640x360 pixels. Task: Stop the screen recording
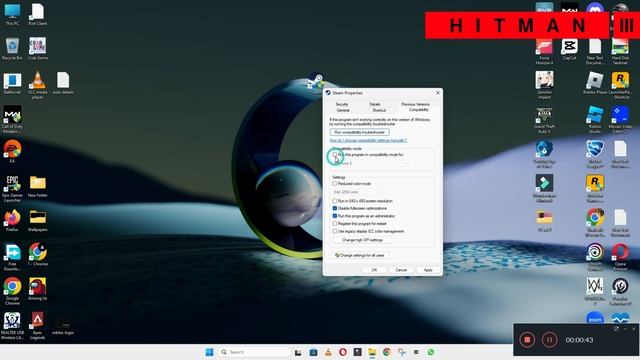[527, 340]
